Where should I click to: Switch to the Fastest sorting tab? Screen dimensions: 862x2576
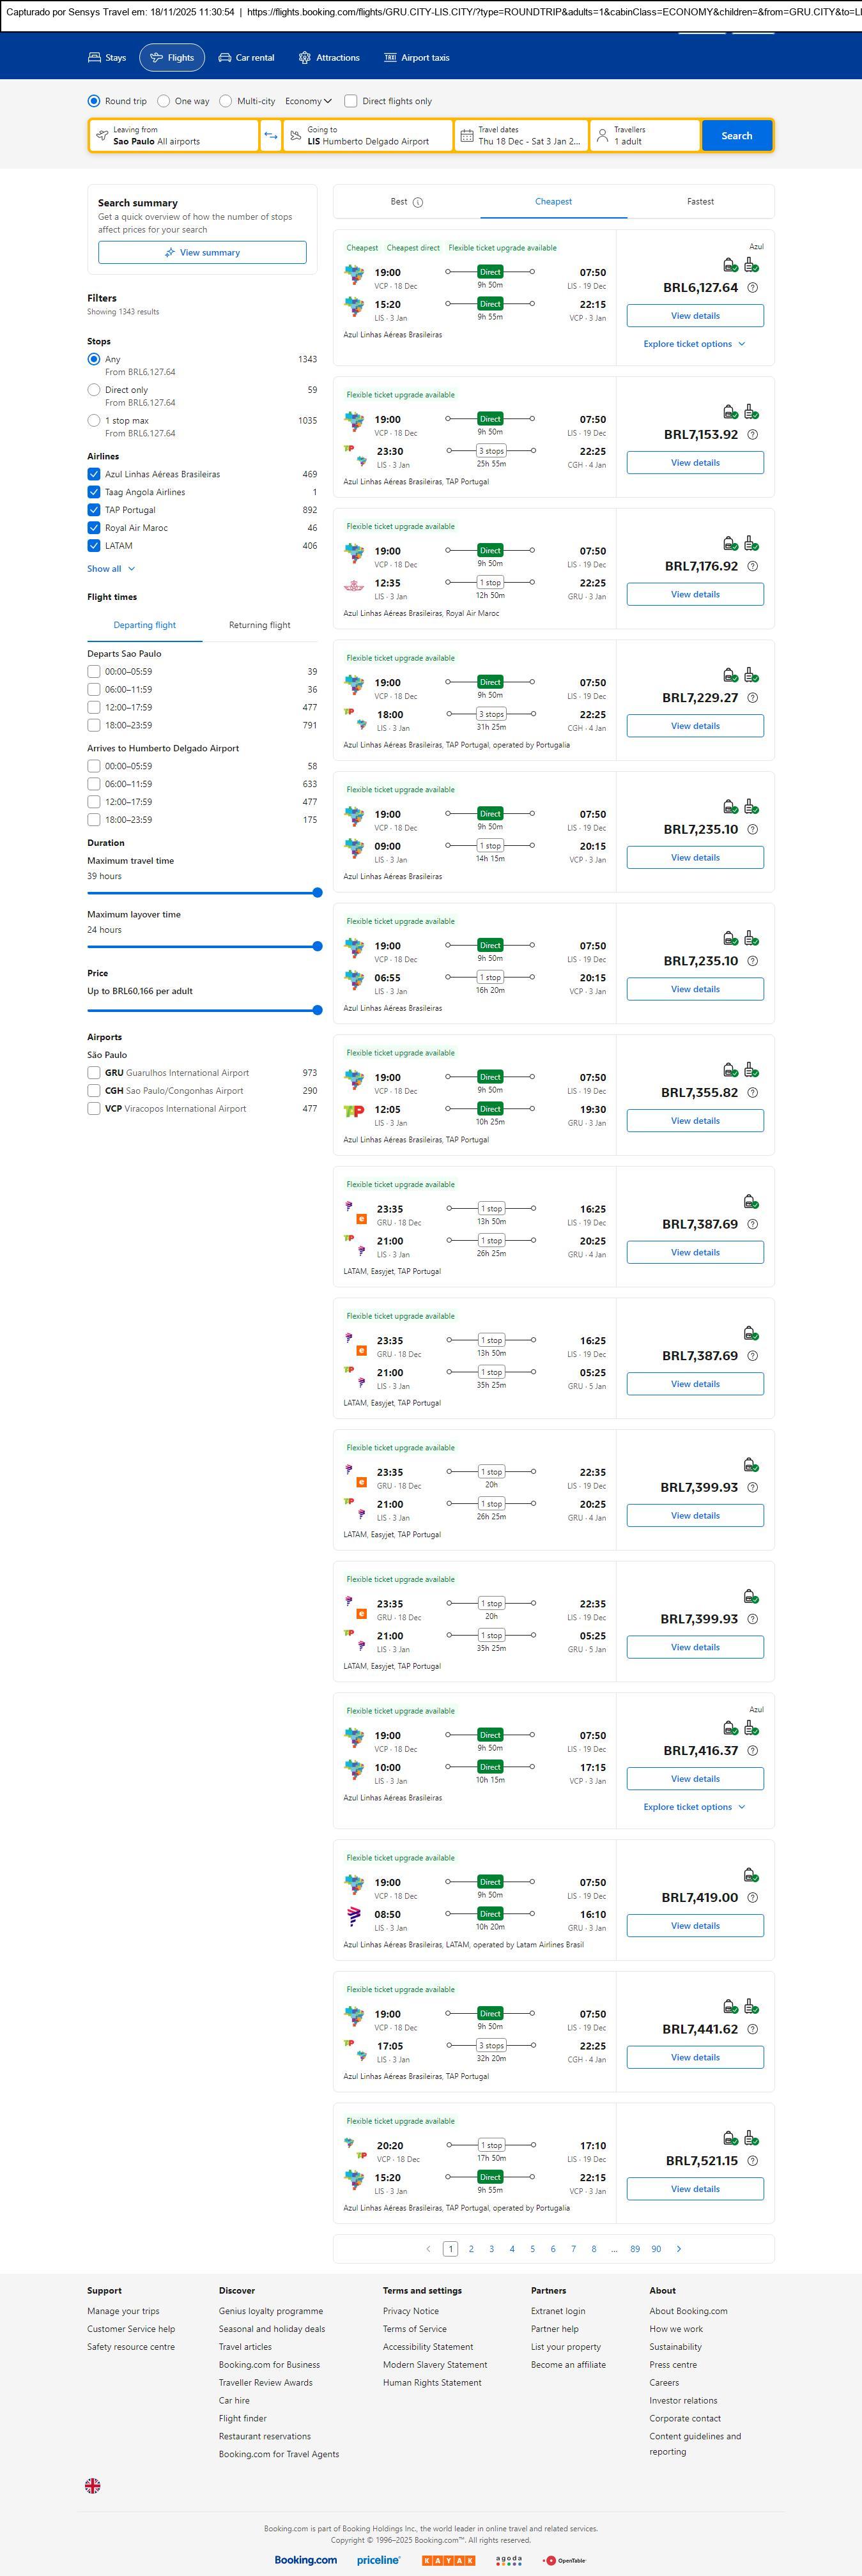(700, 202)
